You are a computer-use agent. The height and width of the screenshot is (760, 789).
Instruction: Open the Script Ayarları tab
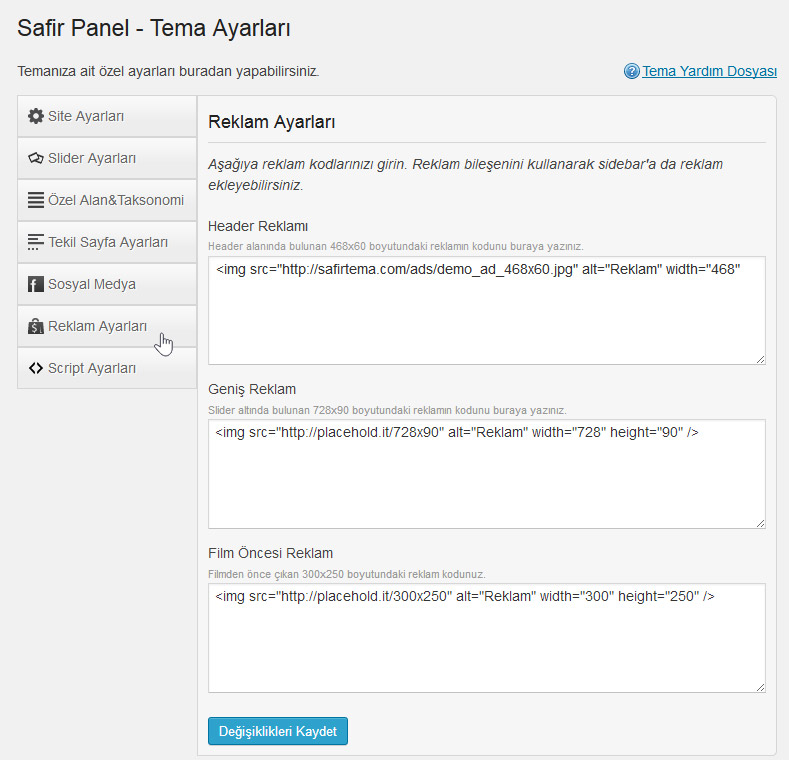click(107, 368)
